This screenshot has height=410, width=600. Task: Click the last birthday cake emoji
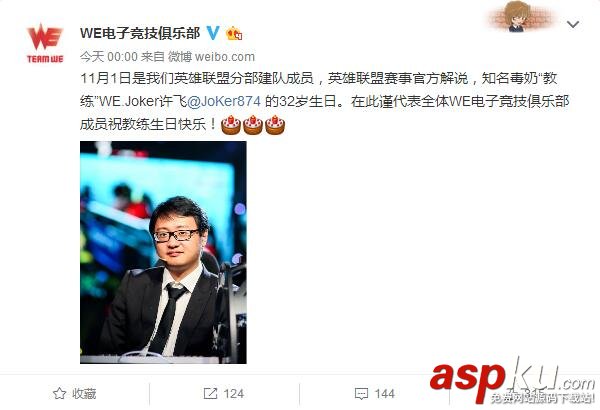pos(275,125)
